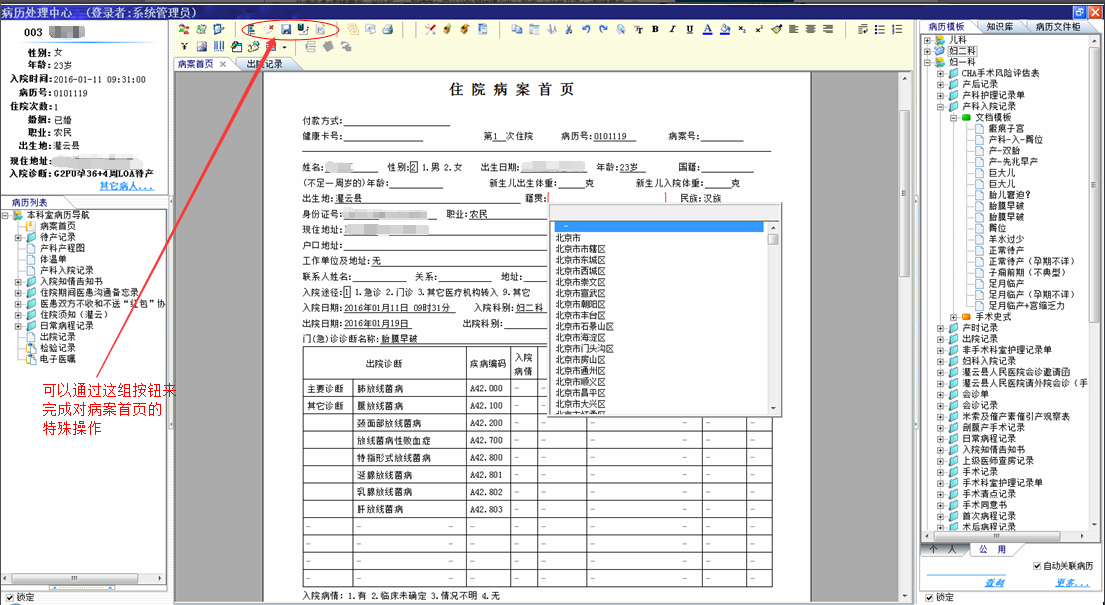Collapse the 产科入院记录 folder

(x=940, y=106)
